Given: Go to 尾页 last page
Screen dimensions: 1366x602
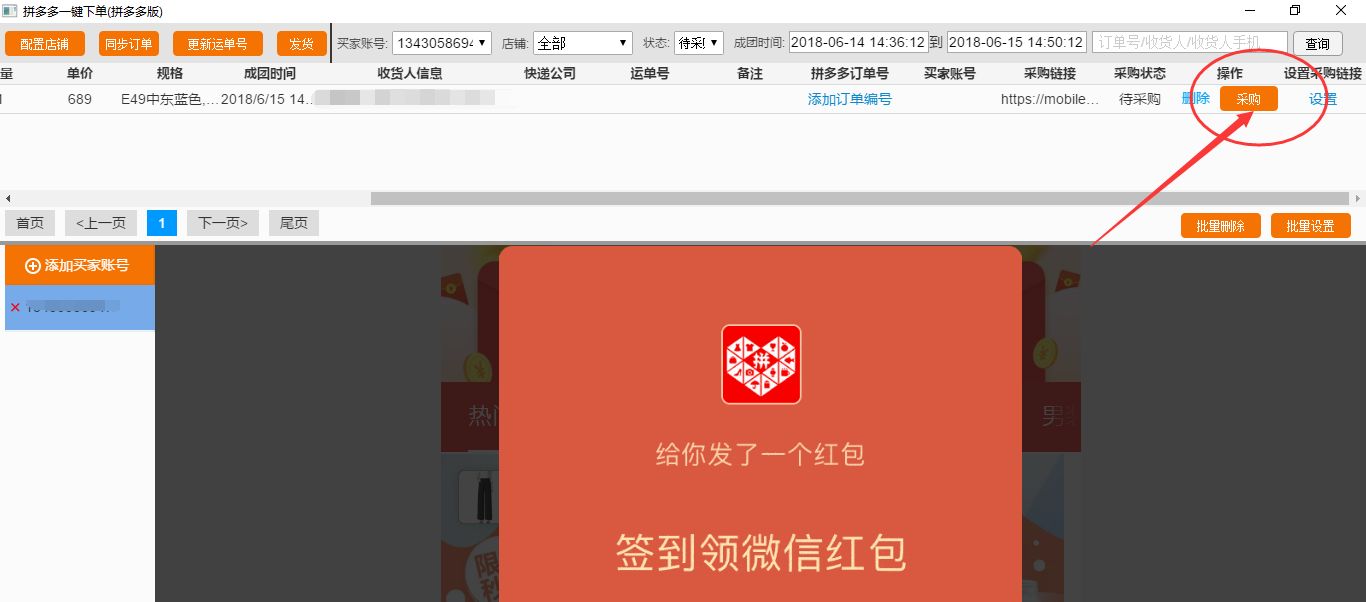Looking at the screenshot, I should click(x=294, y=223).
